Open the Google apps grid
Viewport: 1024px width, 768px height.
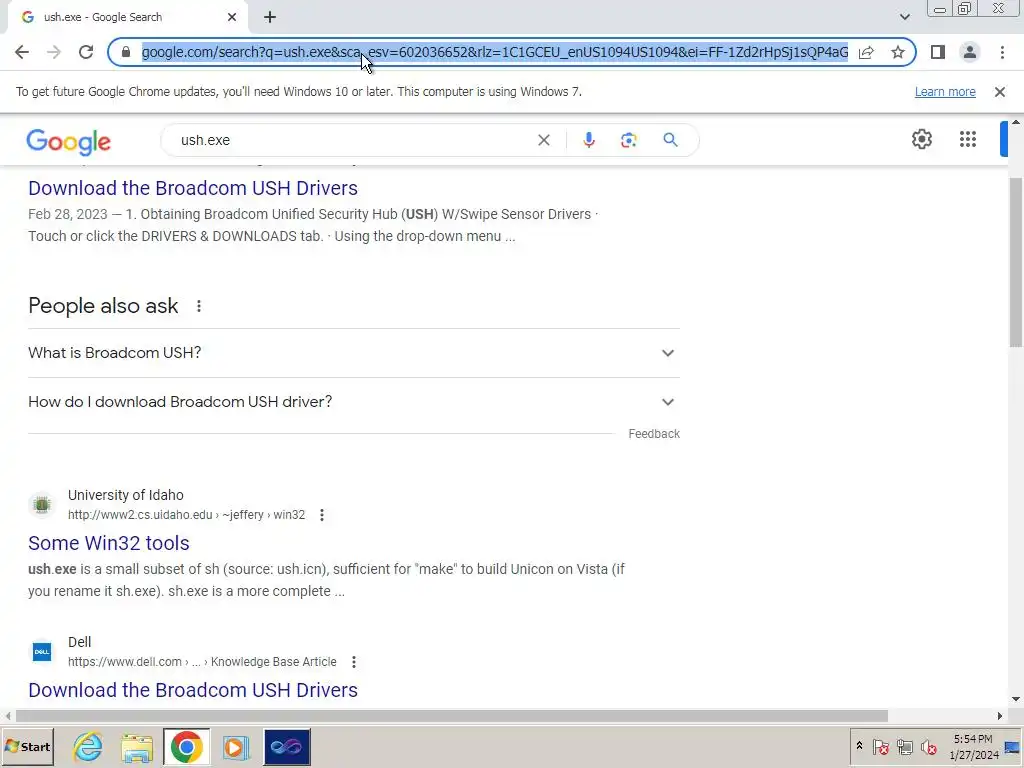coord(968,139)
